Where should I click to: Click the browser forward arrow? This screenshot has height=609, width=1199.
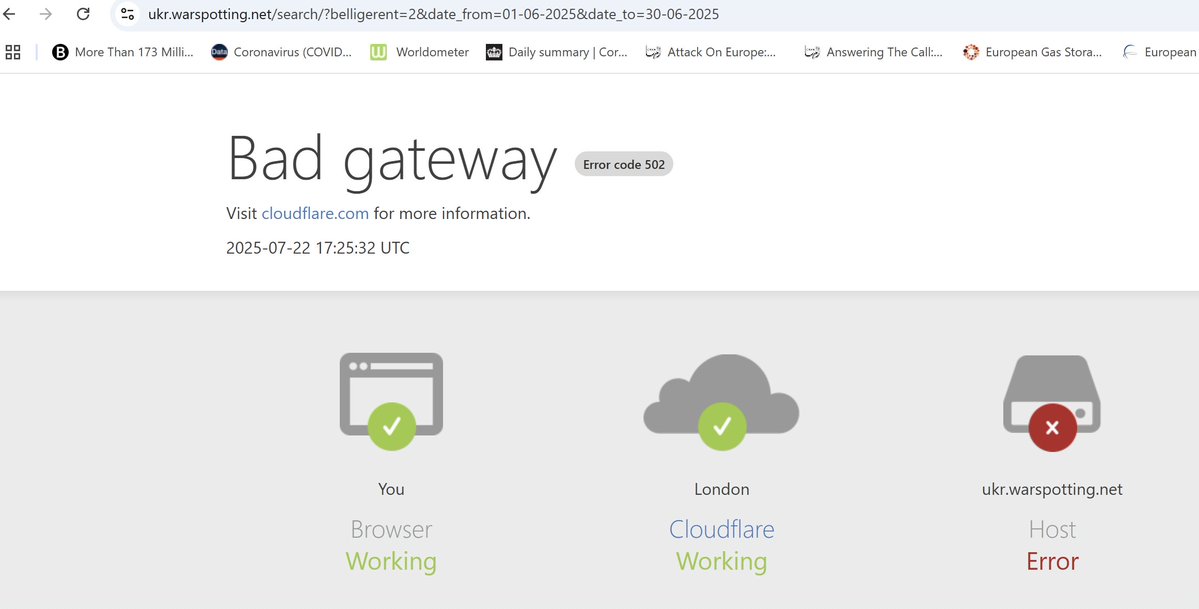pyautogui.click(x=46, y=14)
